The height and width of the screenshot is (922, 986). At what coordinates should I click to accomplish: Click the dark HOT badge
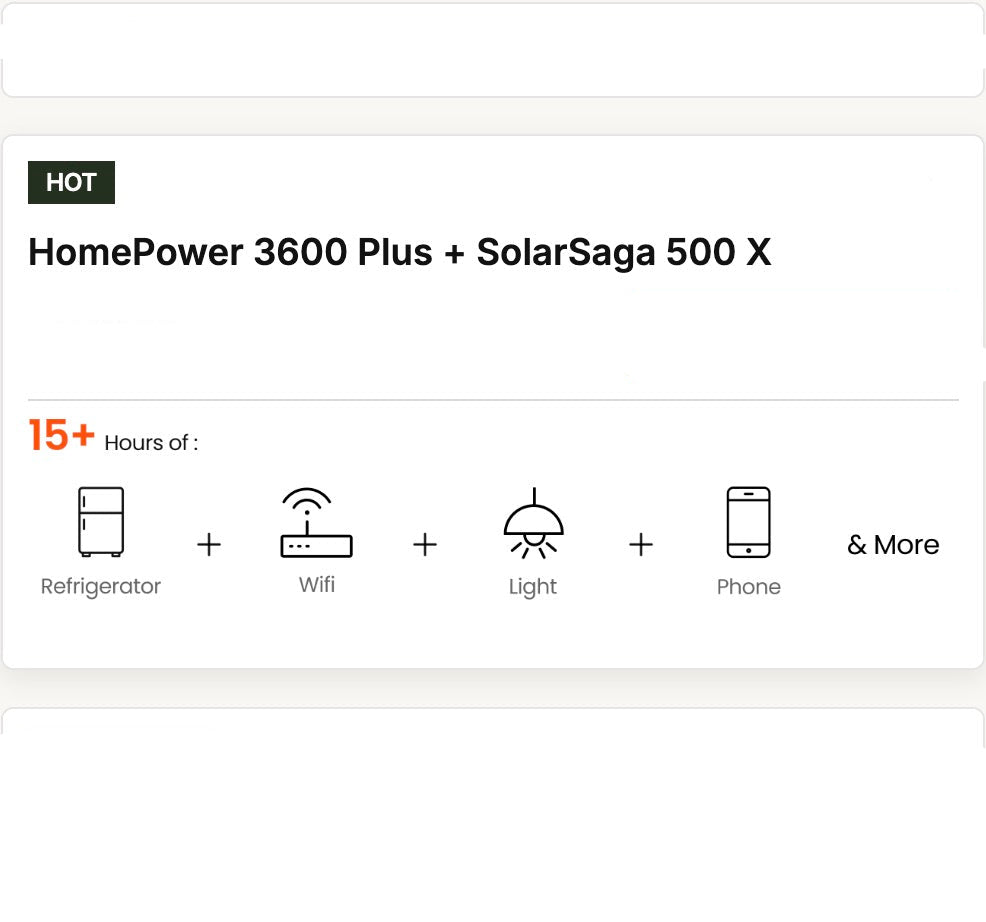pyautogui.click(x=71, y=182)
